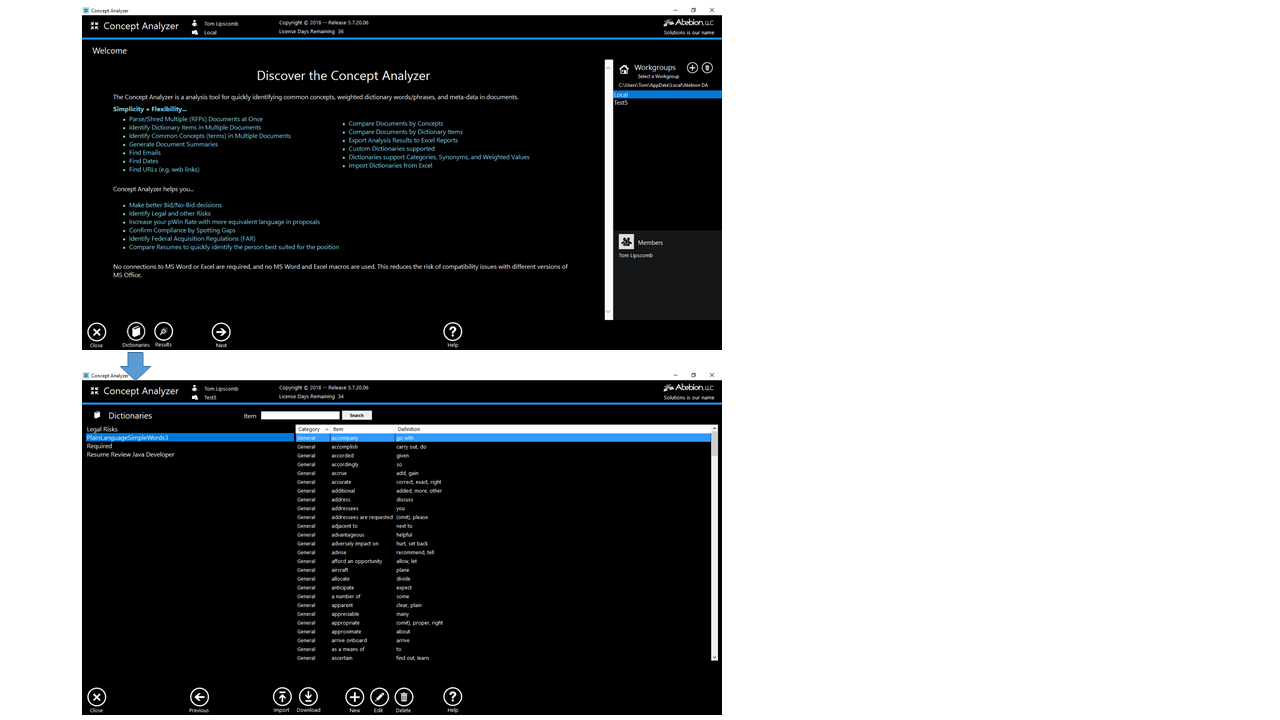This screenshot has width=1280, height=720.
Task: Sort the table by the Definition column header
Action: click(553, 429)
